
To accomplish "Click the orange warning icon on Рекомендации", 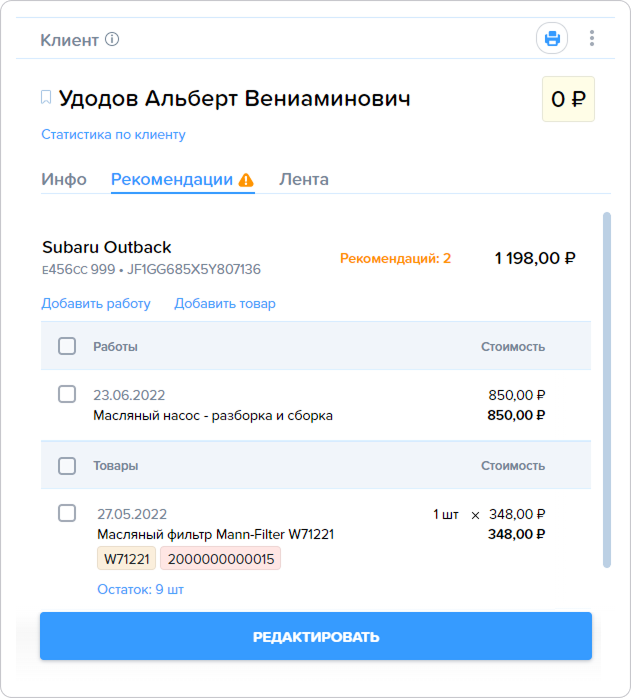I will pos(246,180).
